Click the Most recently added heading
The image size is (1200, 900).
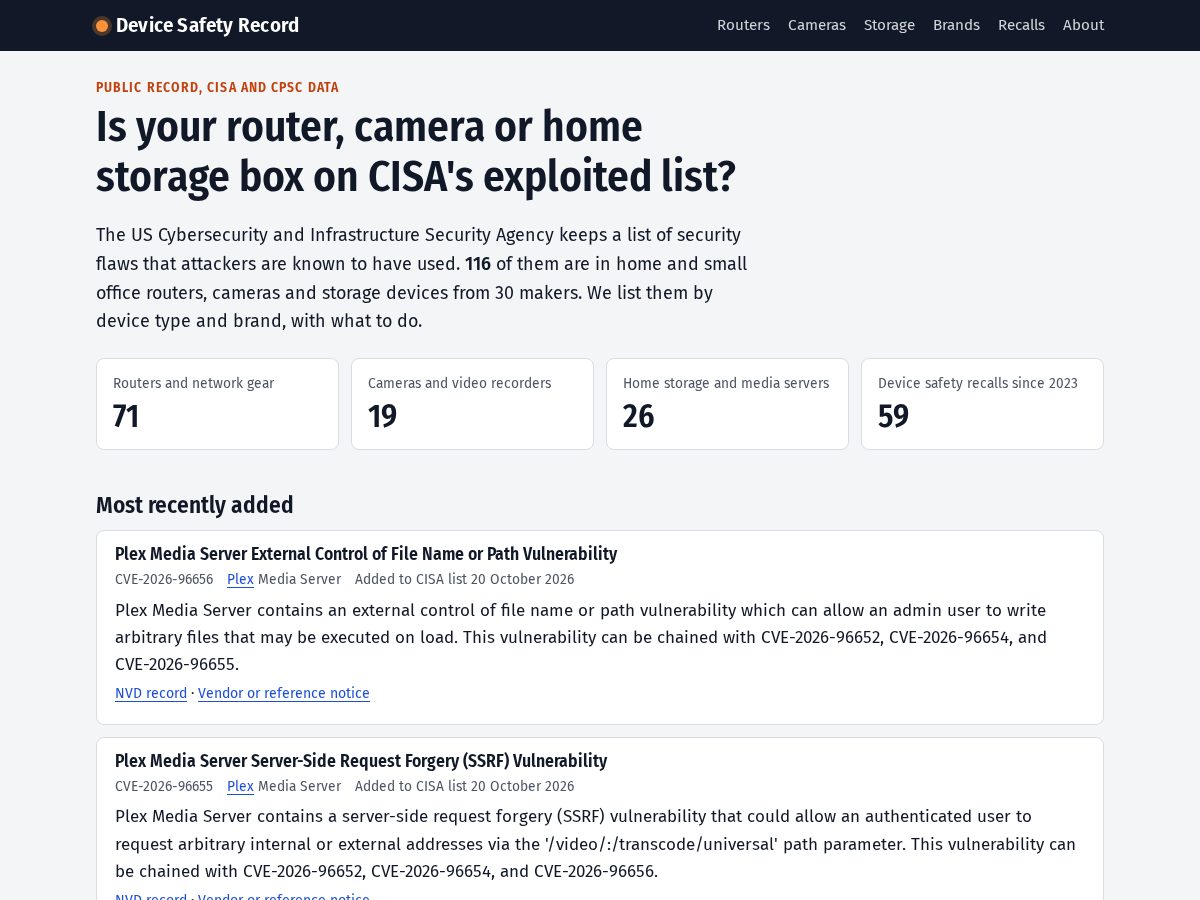tap(195, 505)
